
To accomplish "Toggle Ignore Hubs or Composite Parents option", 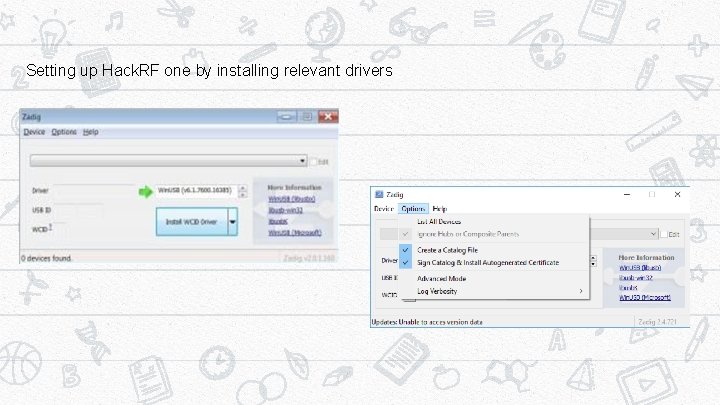I will tap(494, 234).
